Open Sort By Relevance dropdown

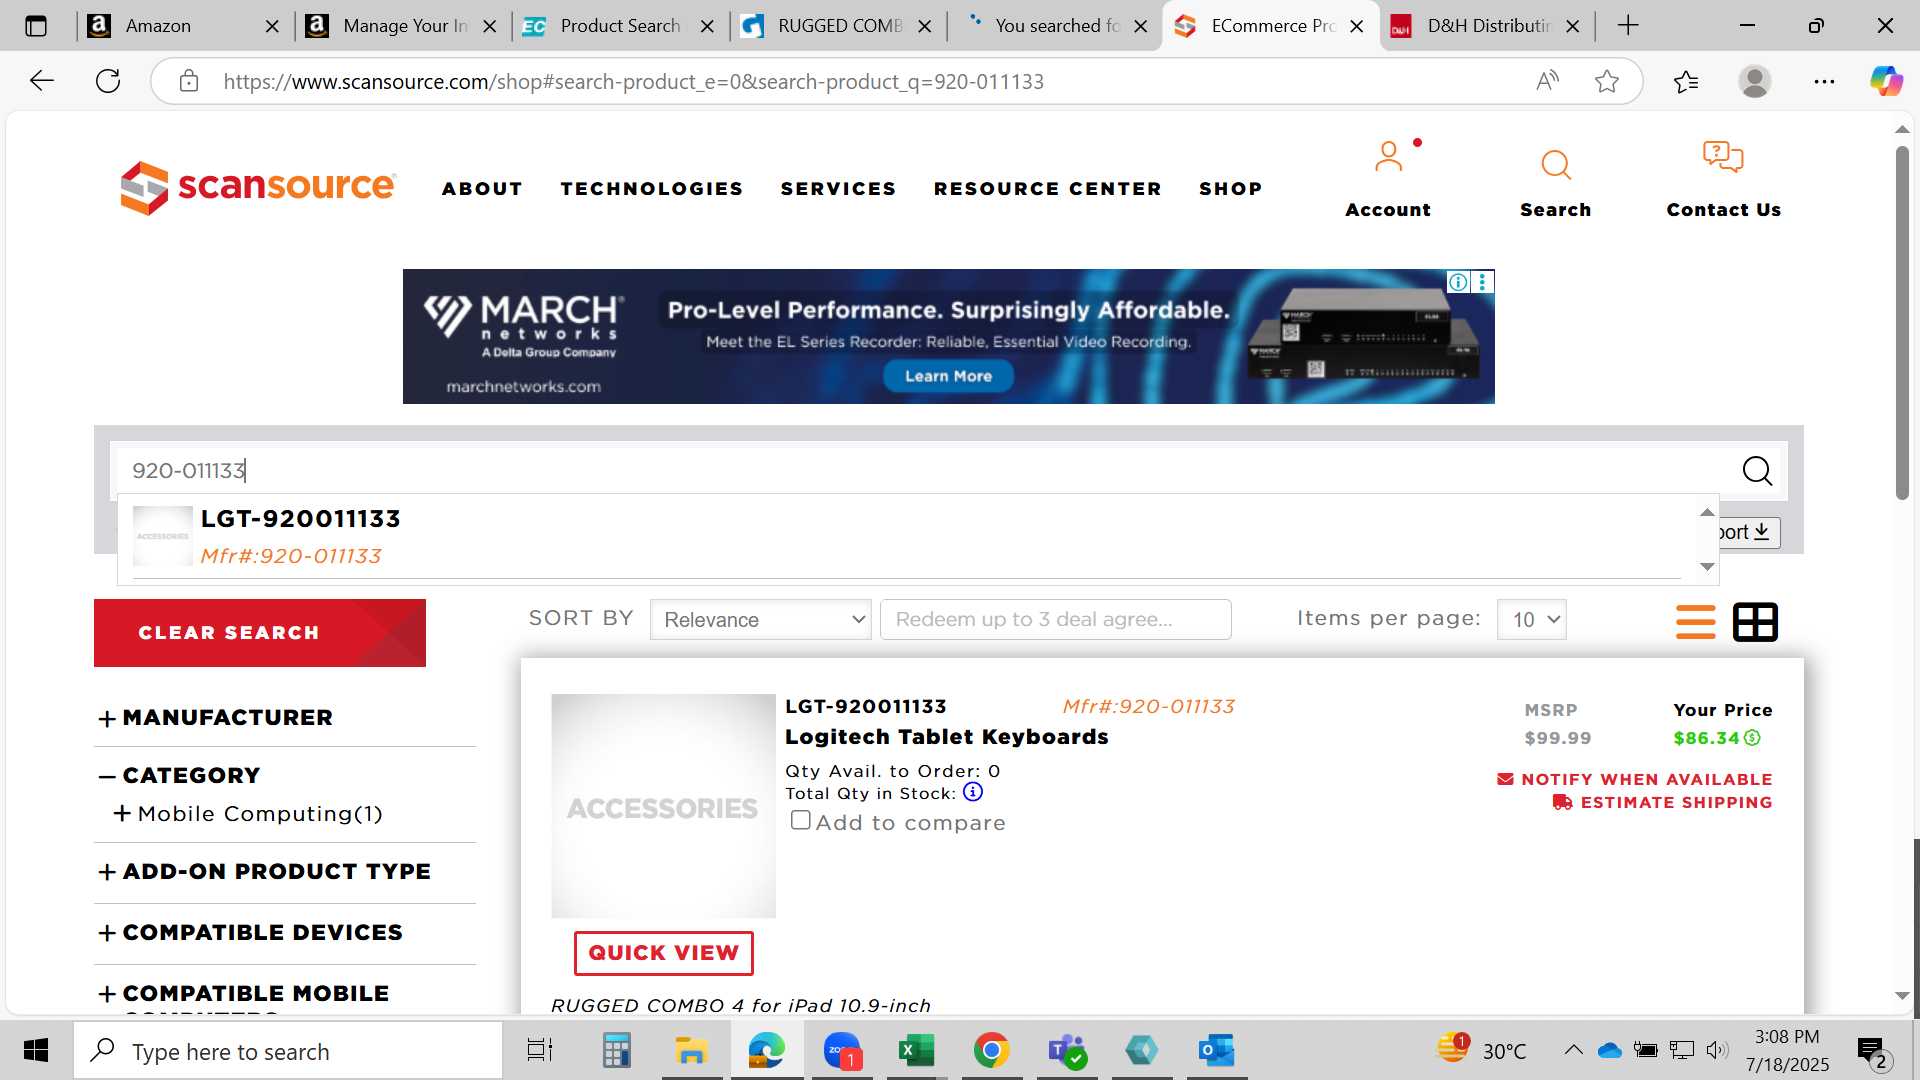coord(760,620)
